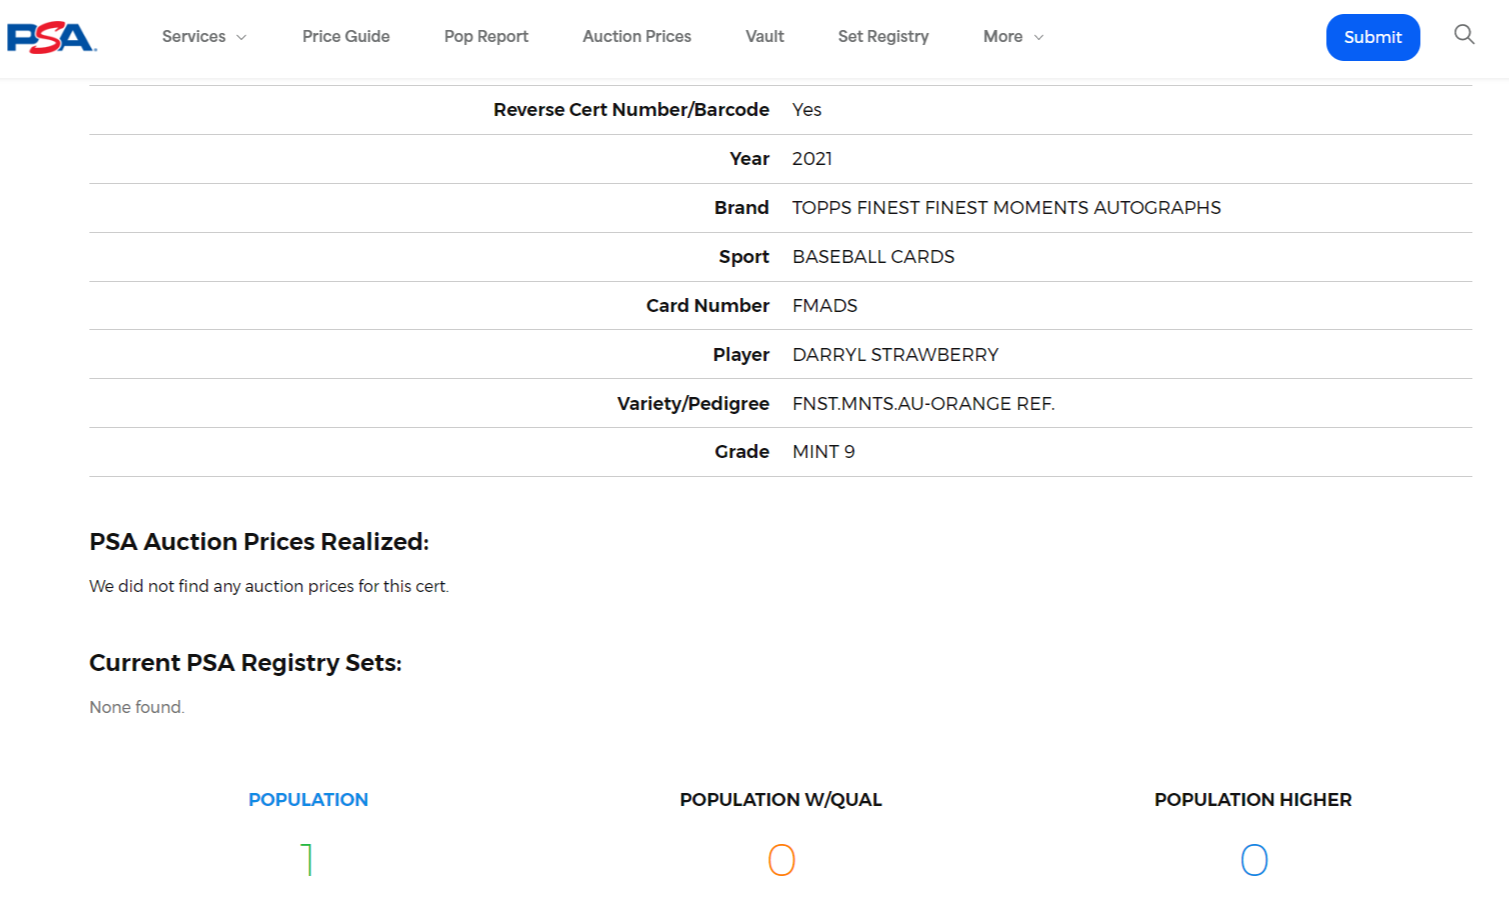The height and width of the screenshot is (921, 1509).
Task: Open the Pop Report page
Action: pyautogui.click(x=486, y=36)
